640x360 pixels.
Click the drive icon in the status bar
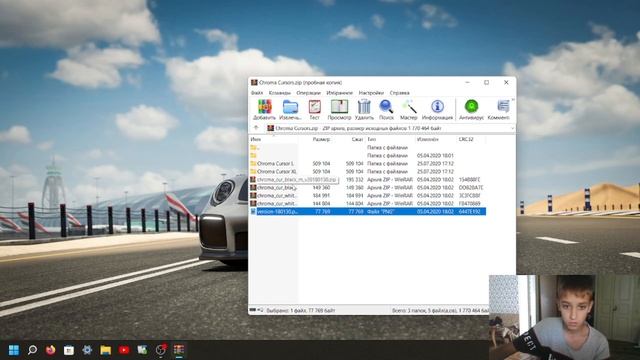pos(253,310)
